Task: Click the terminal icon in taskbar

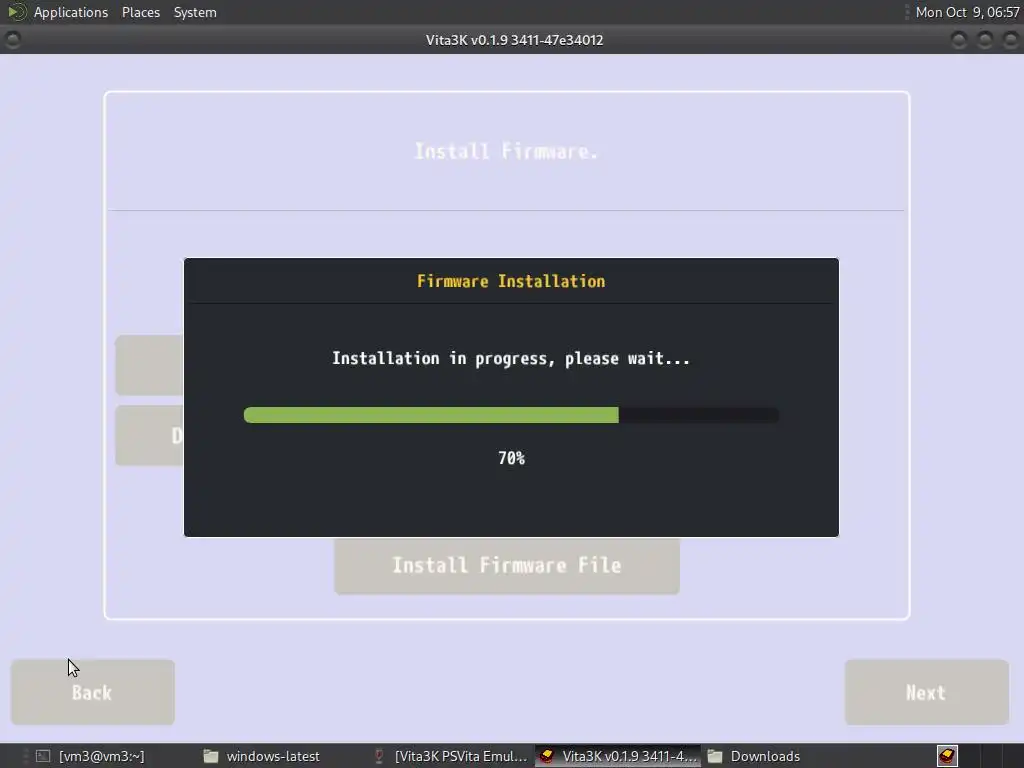Action: click(x=43, y=756)
